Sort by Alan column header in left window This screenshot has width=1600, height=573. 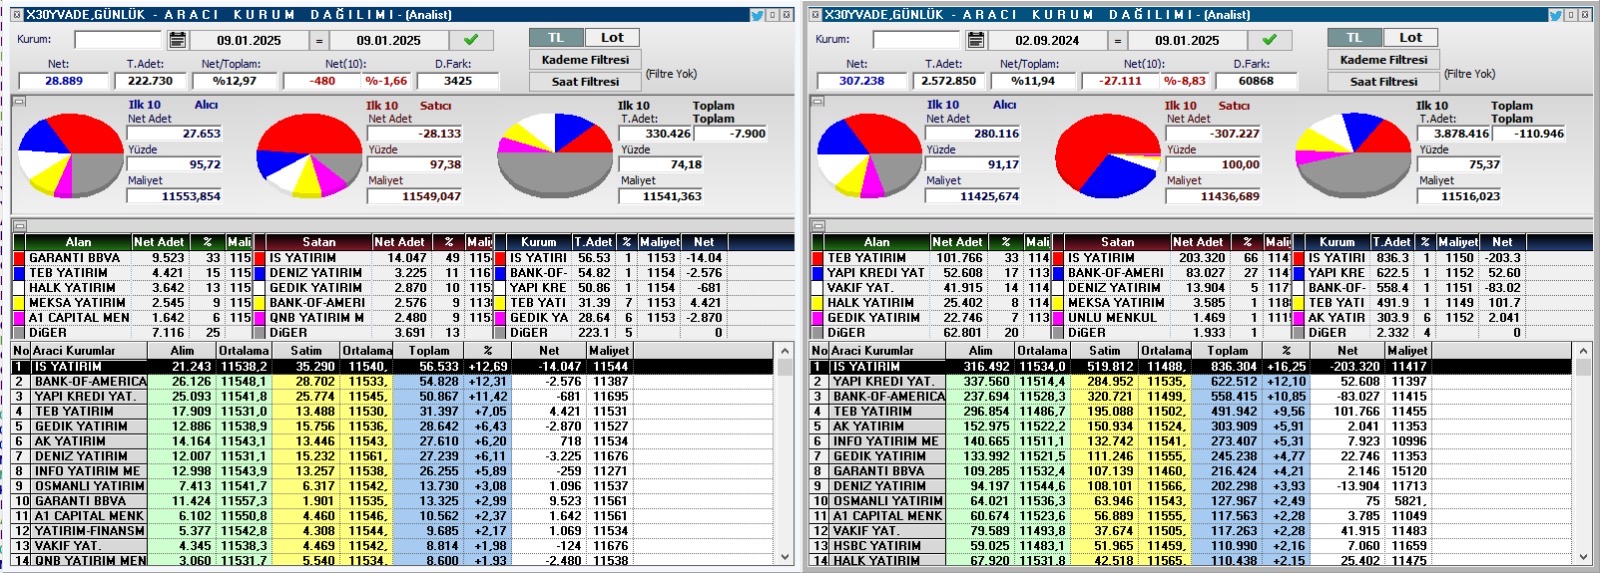78,242
